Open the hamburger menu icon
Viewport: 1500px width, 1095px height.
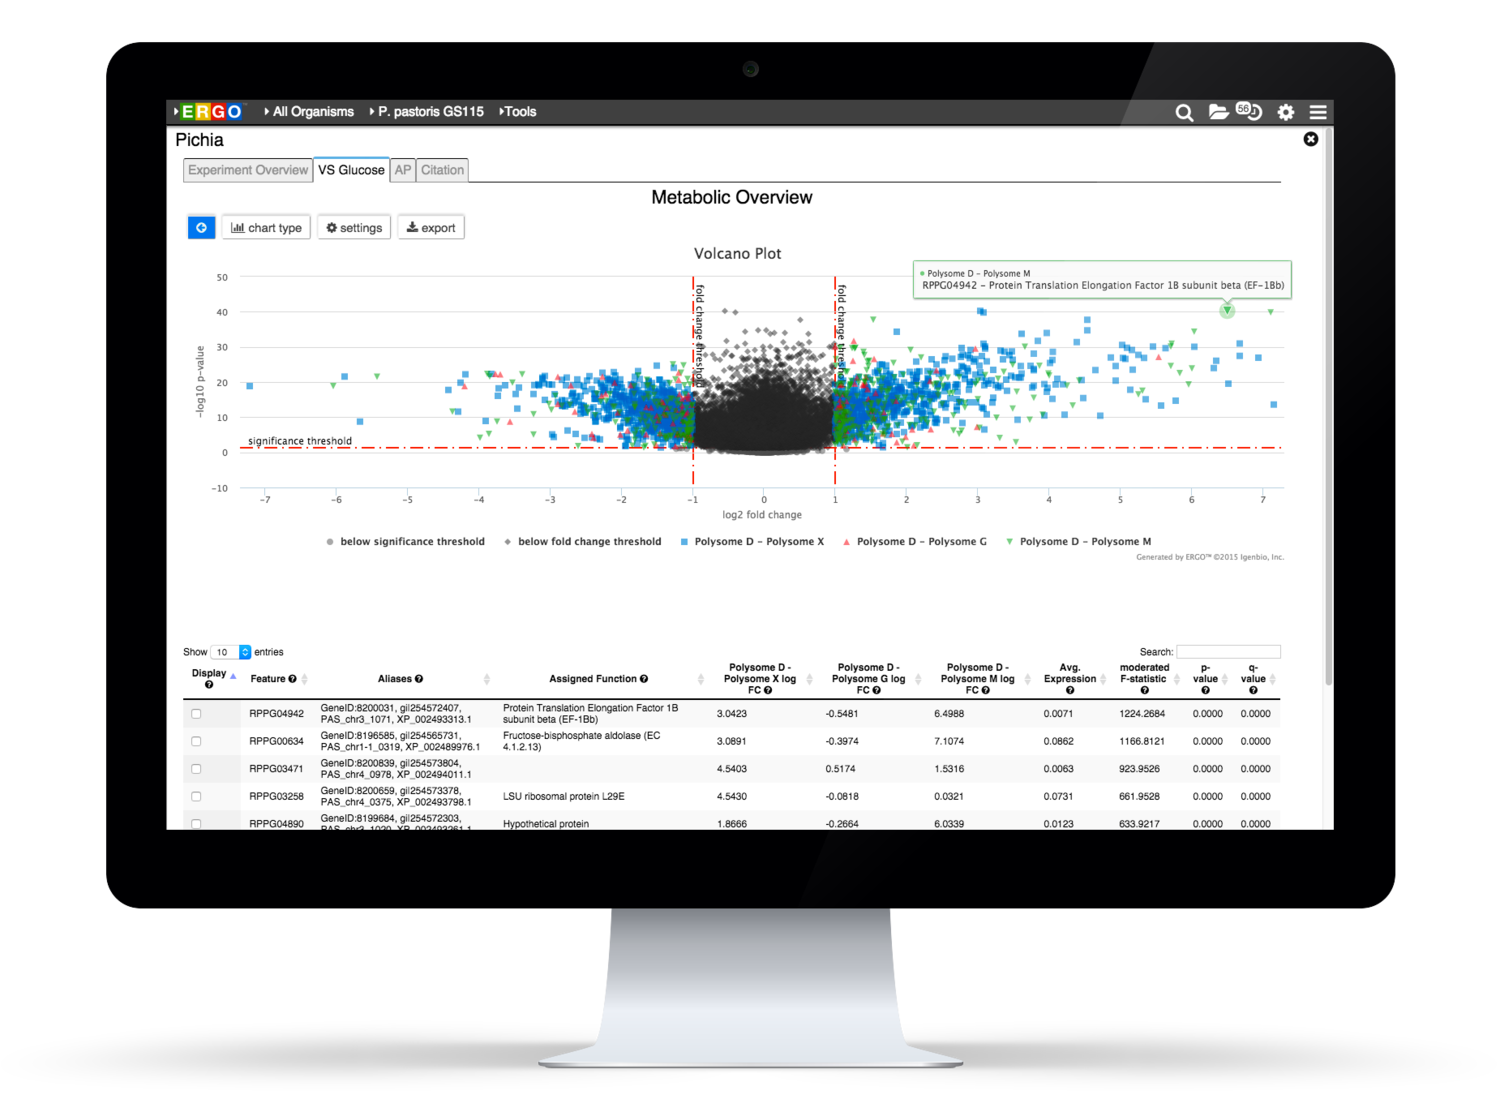(x=1318, y=112)
